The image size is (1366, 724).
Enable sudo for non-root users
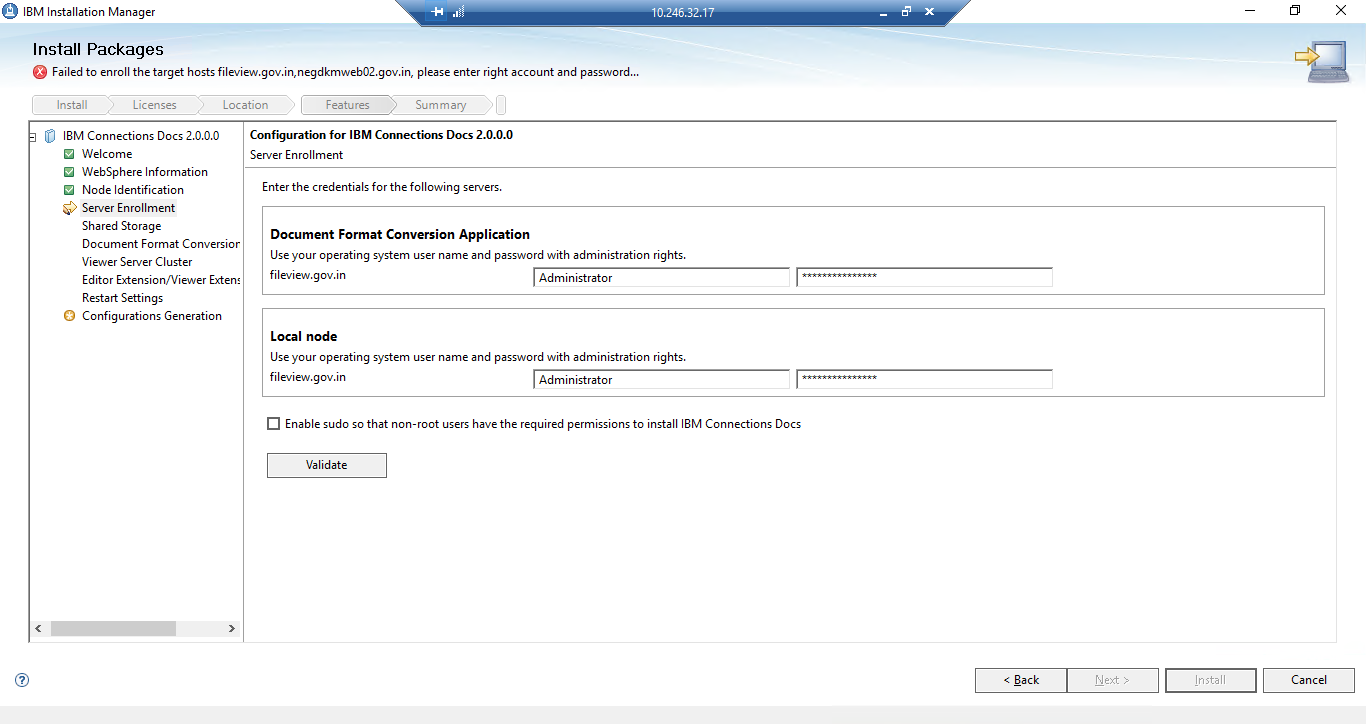click(273, 423)
